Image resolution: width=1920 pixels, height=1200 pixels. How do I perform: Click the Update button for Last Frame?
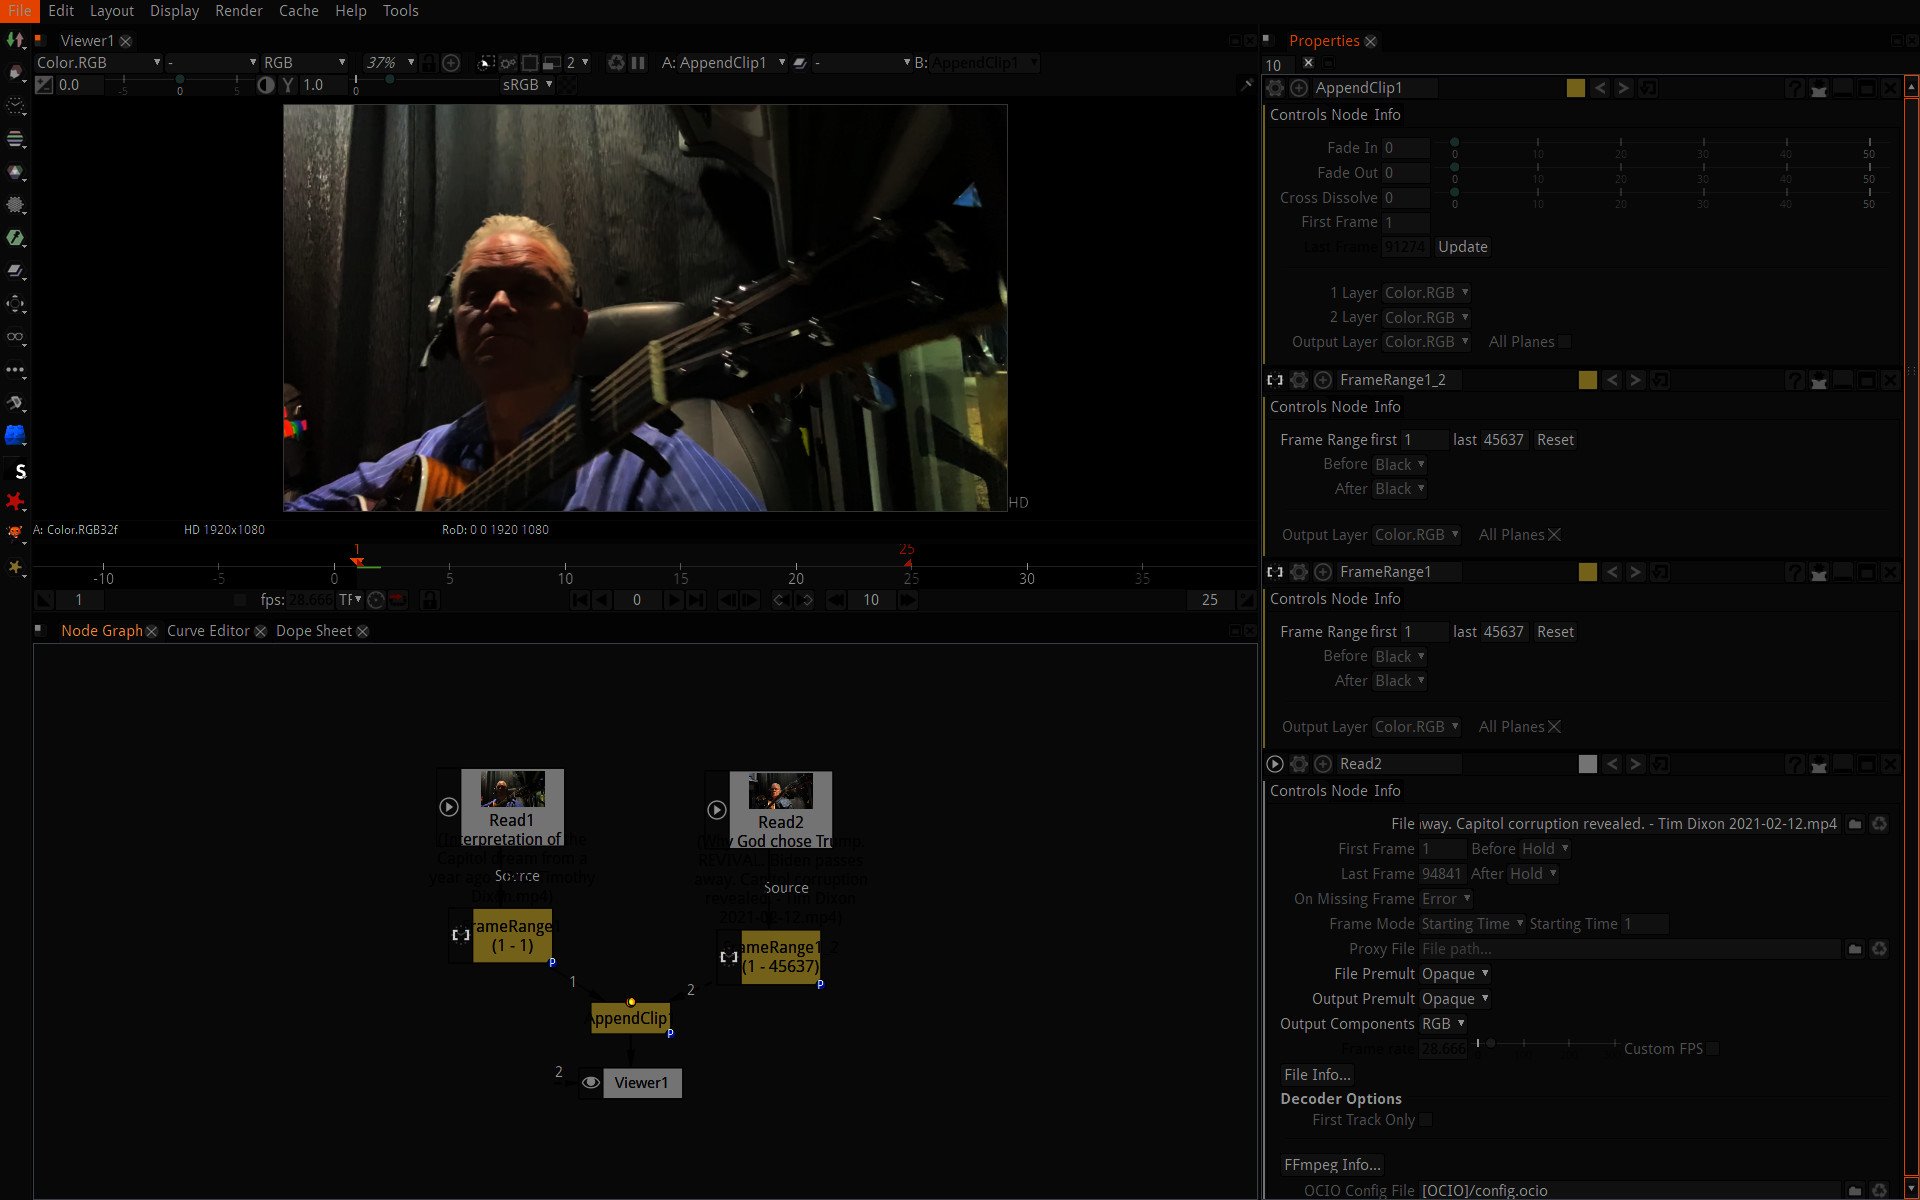[1462, 246]
